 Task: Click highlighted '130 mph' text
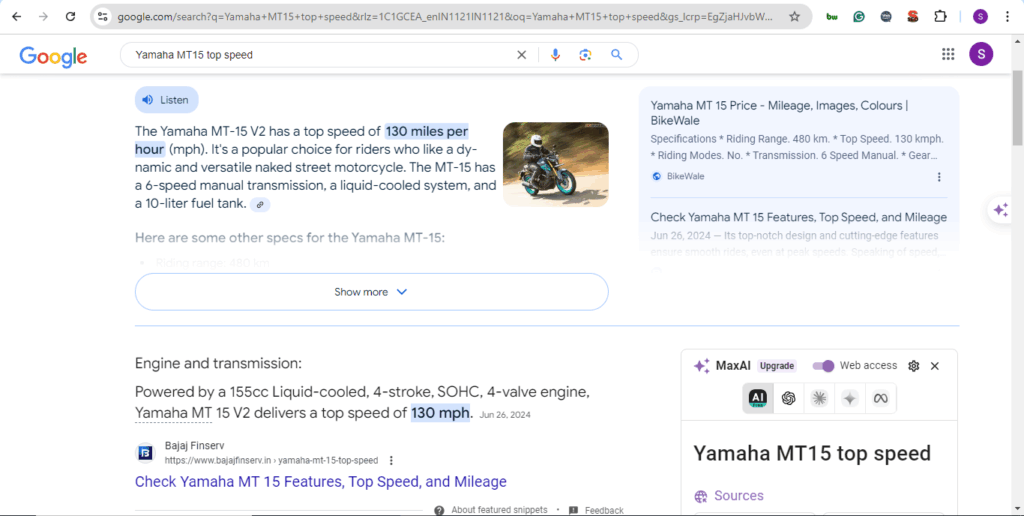pyautogui.click(x=440, y=413)
